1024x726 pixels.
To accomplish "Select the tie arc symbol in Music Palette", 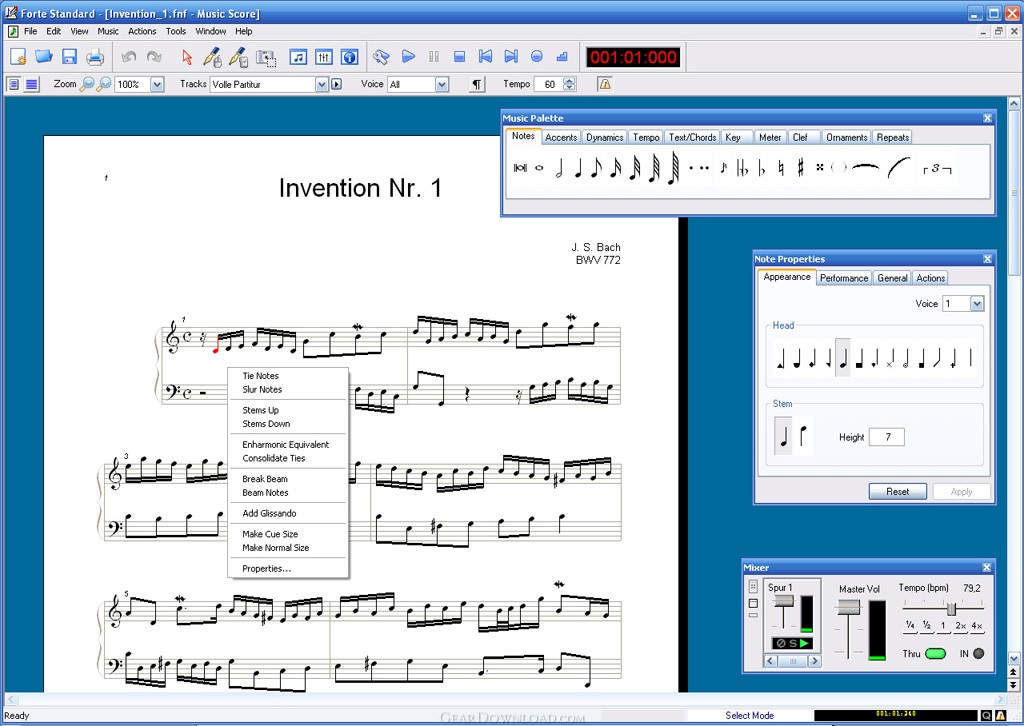I will coord(865,167).
